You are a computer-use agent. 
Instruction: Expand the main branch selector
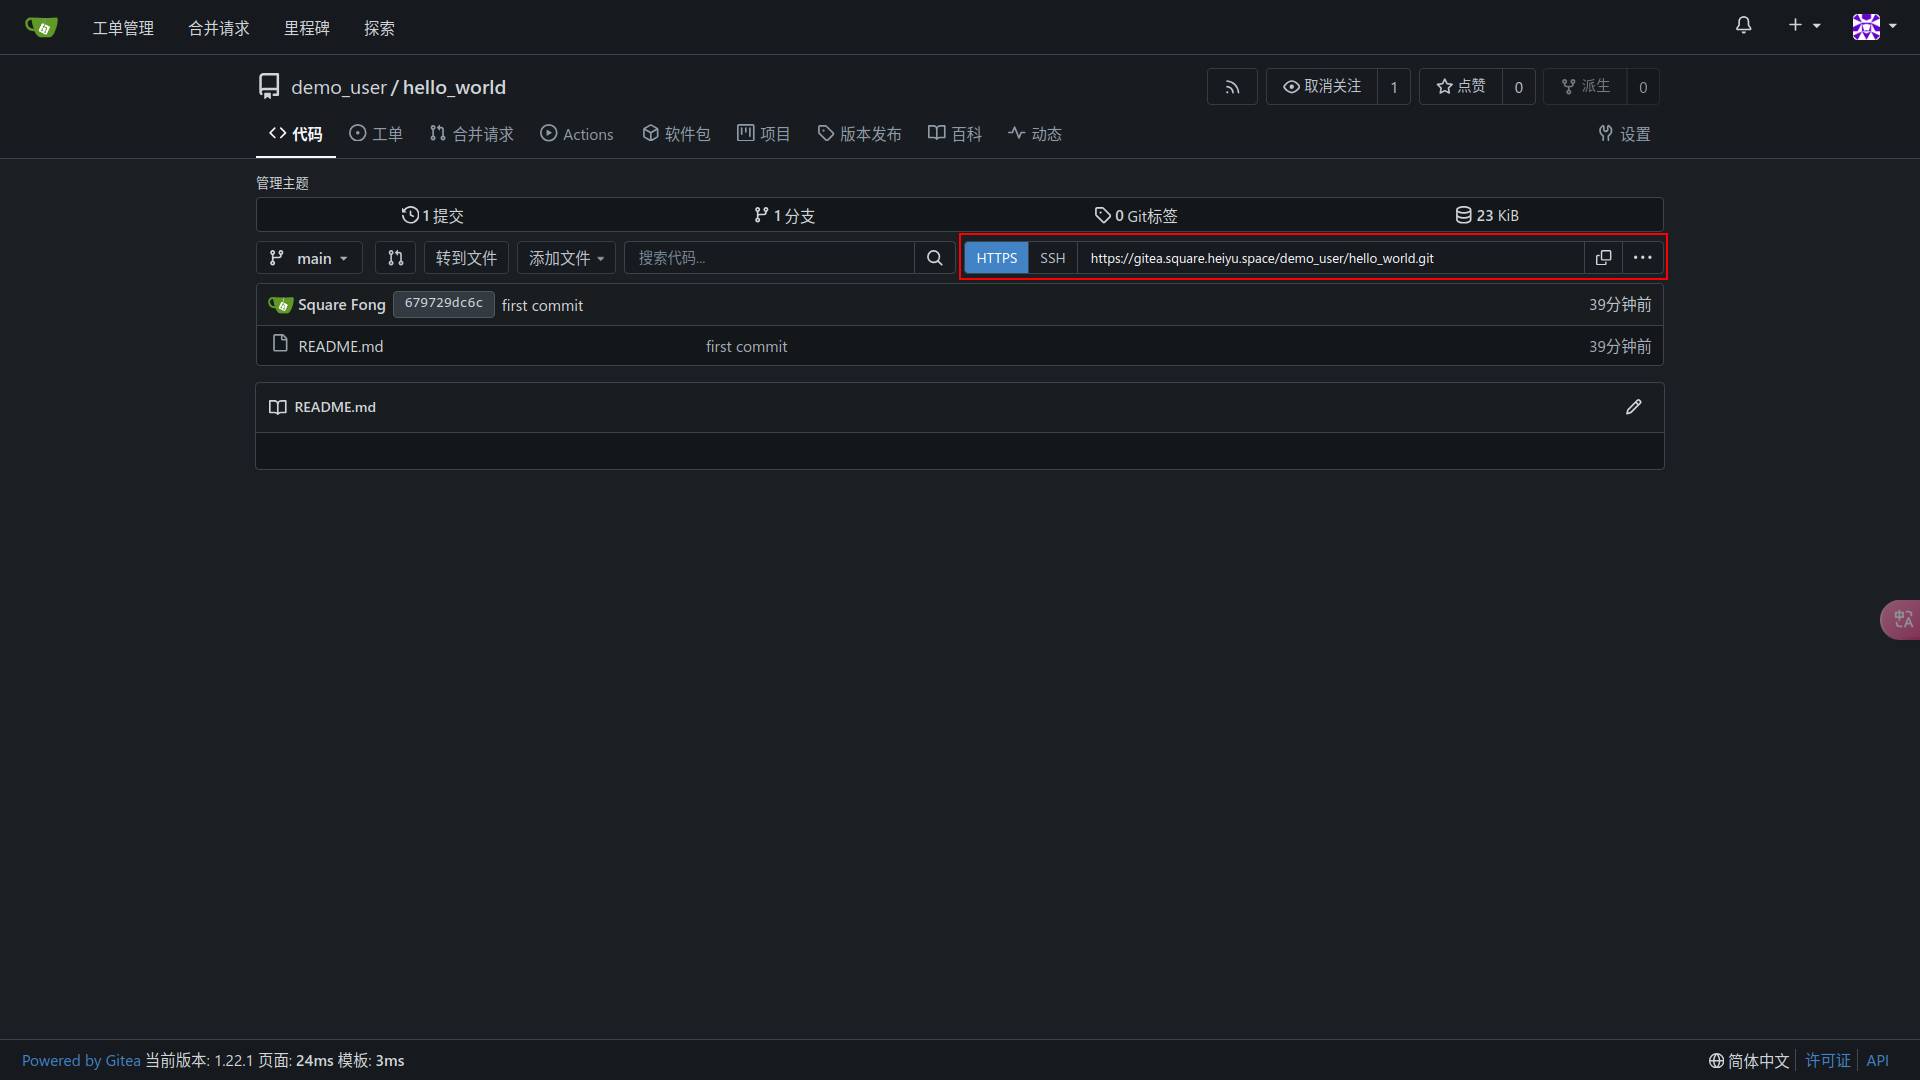309,258
